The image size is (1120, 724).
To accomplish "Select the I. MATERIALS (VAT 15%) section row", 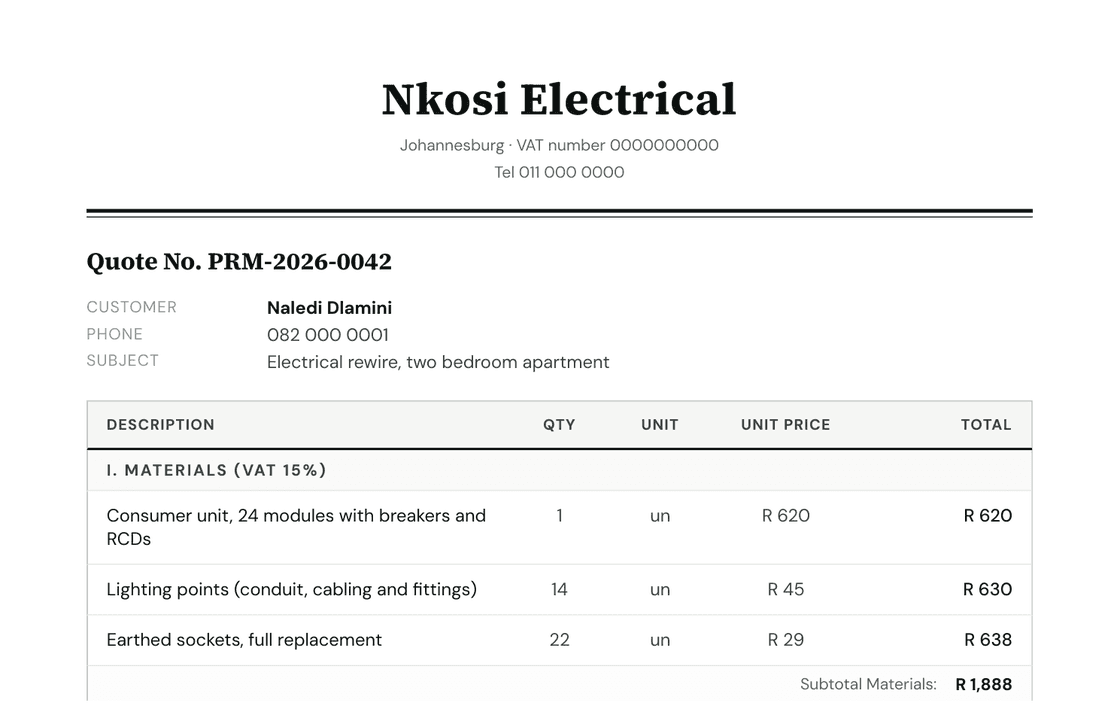I will [x=559, y=471].
